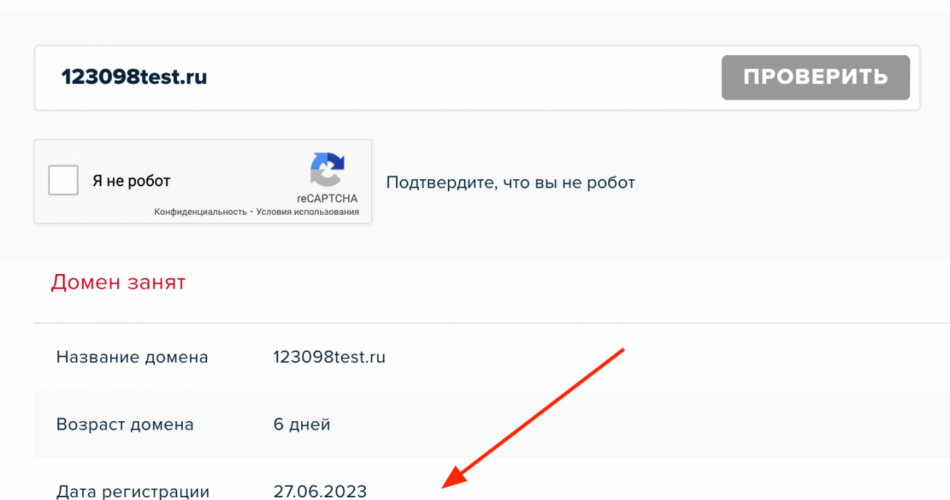Click the red "Домен занят" heading

coord(118,283)
